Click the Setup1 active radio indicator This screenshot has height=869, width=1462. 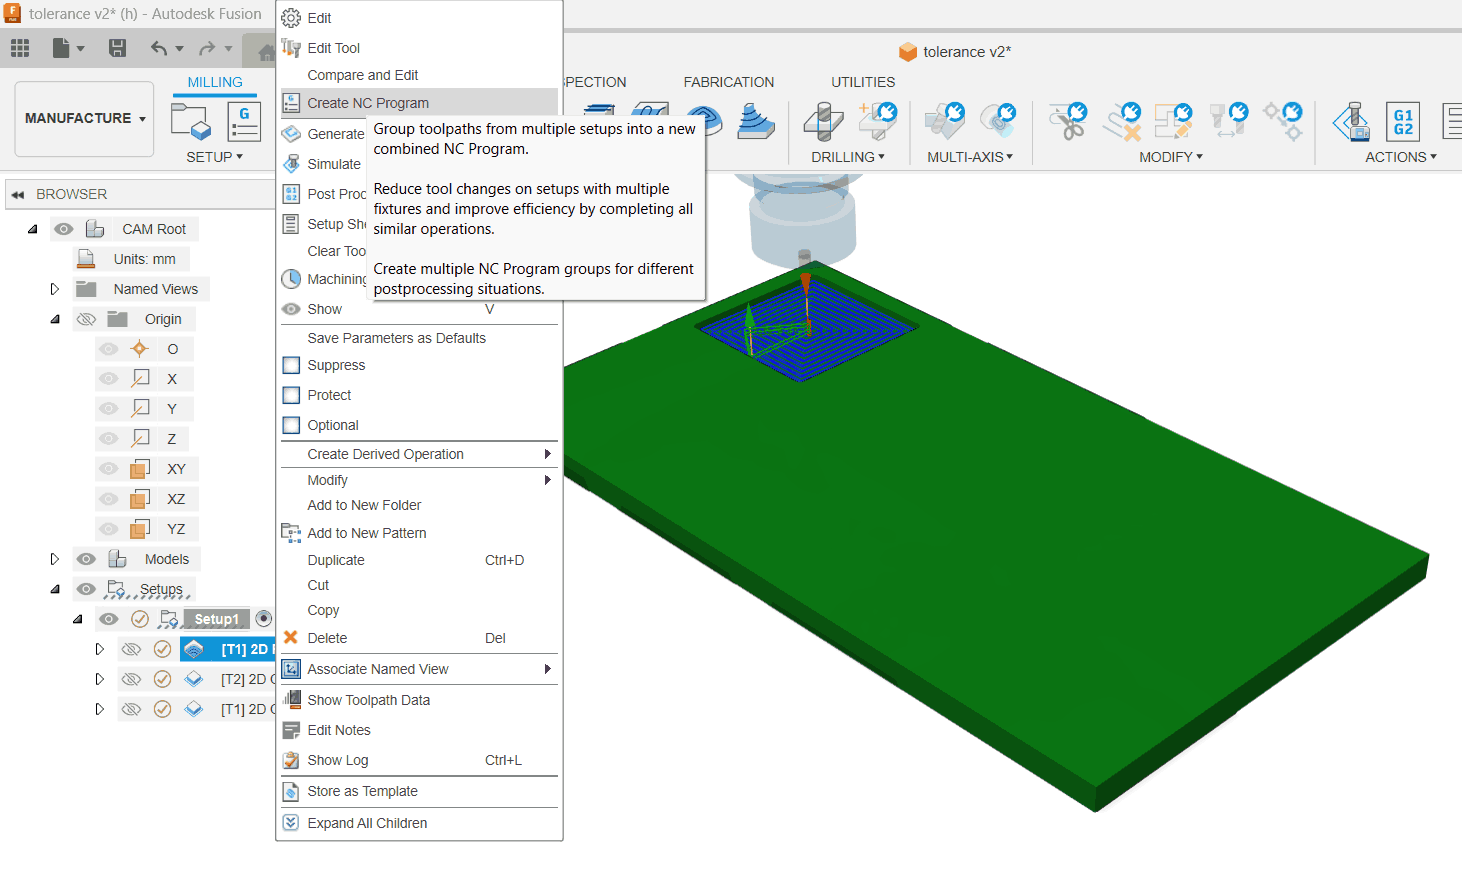264,619
